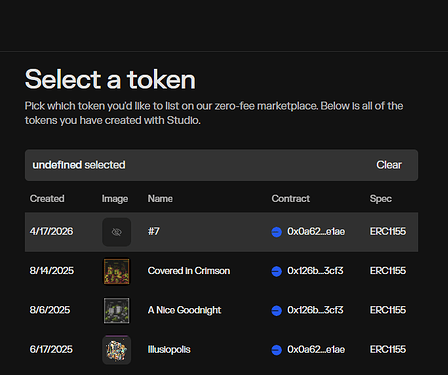Click the blue chain icon in #7 row
Image resolution: width=448 pixels, height=375 pixels.
click(x=276, y=232)
